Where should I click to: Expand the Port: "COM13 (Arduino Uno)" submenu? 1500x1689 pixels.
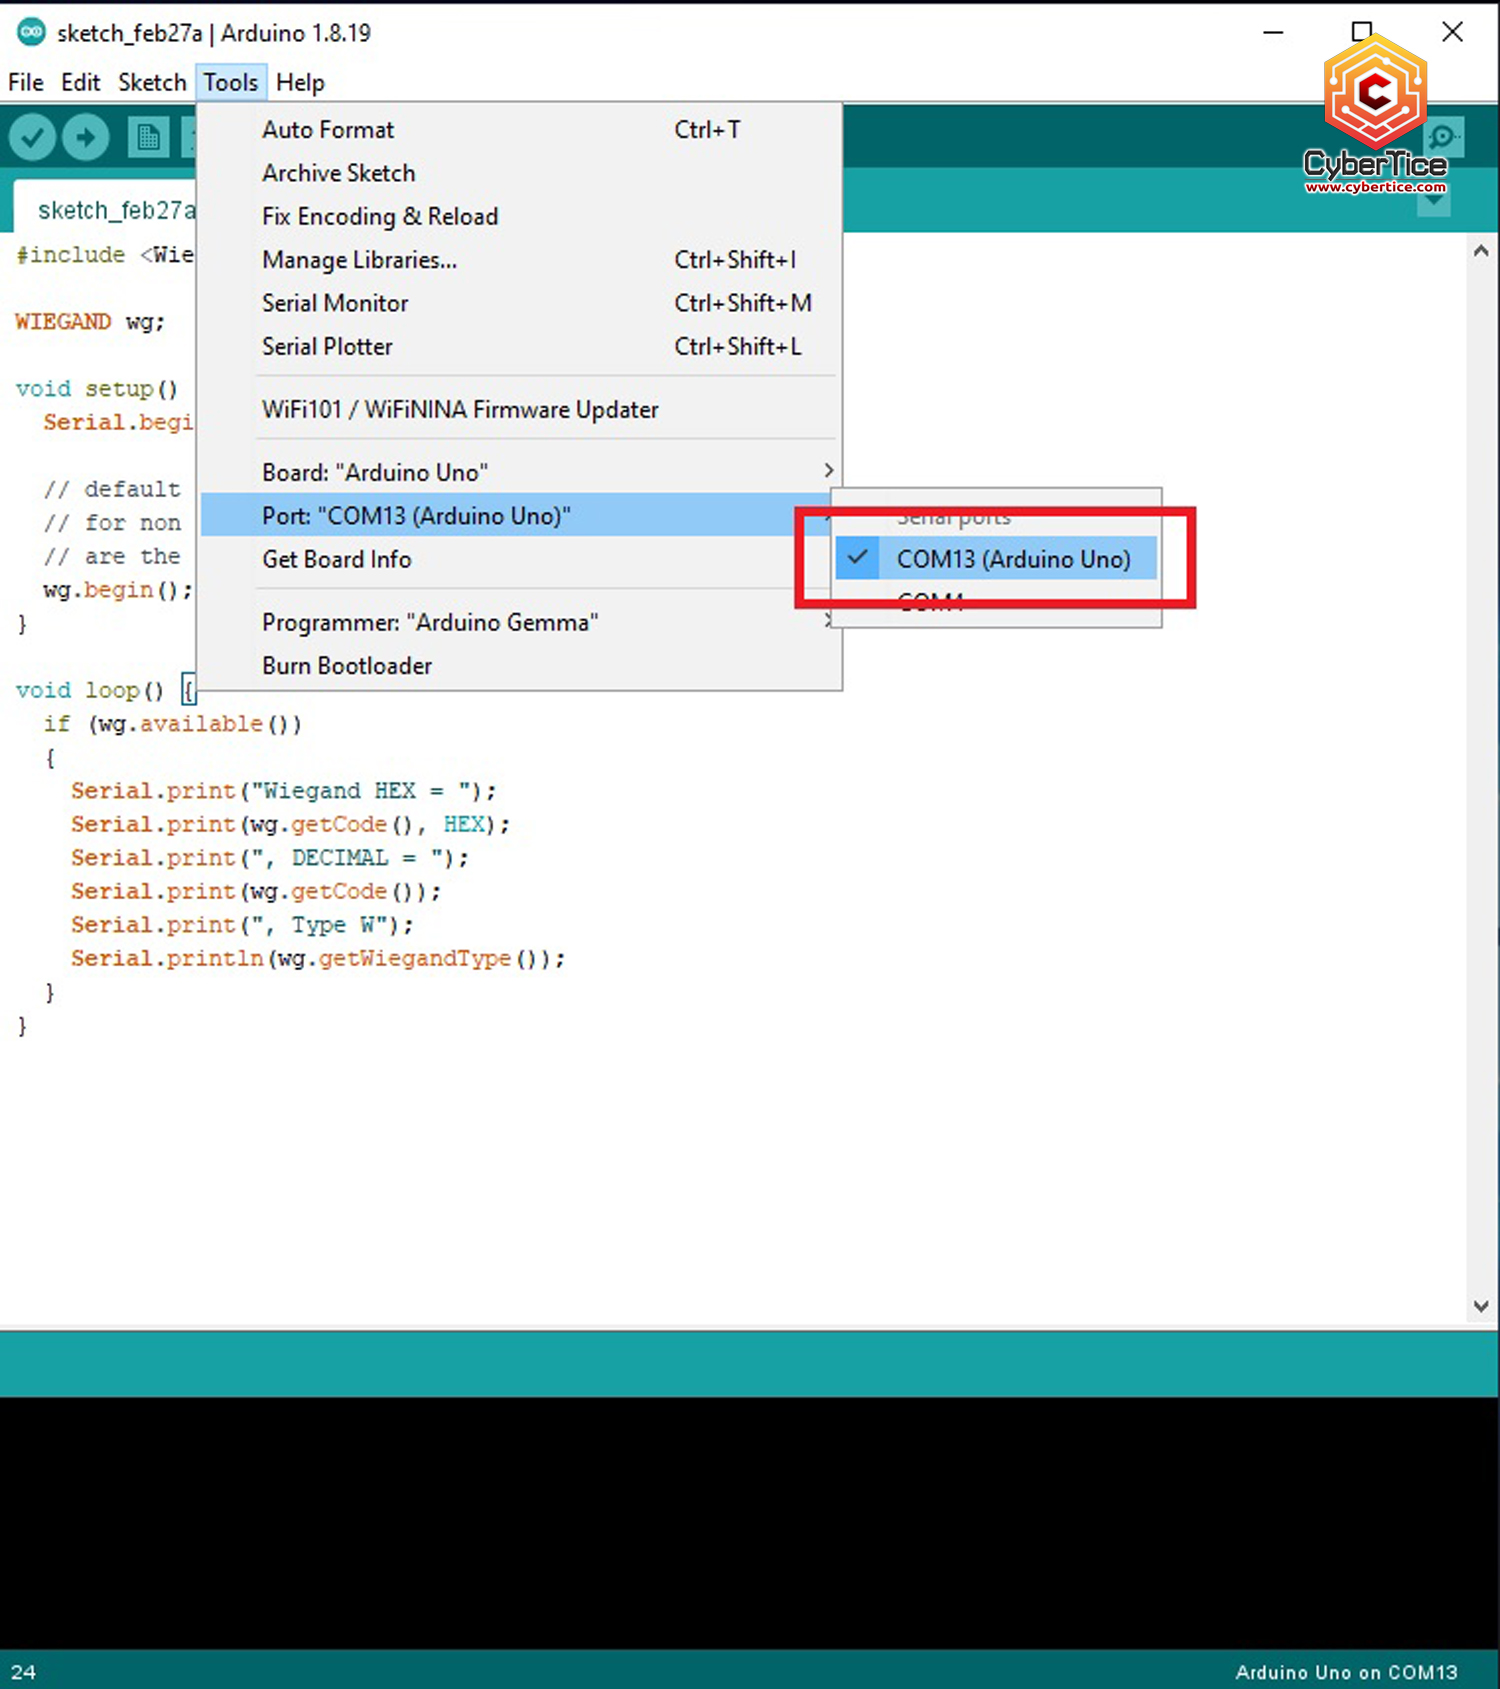pyautogui.click(x=515, y=515)
